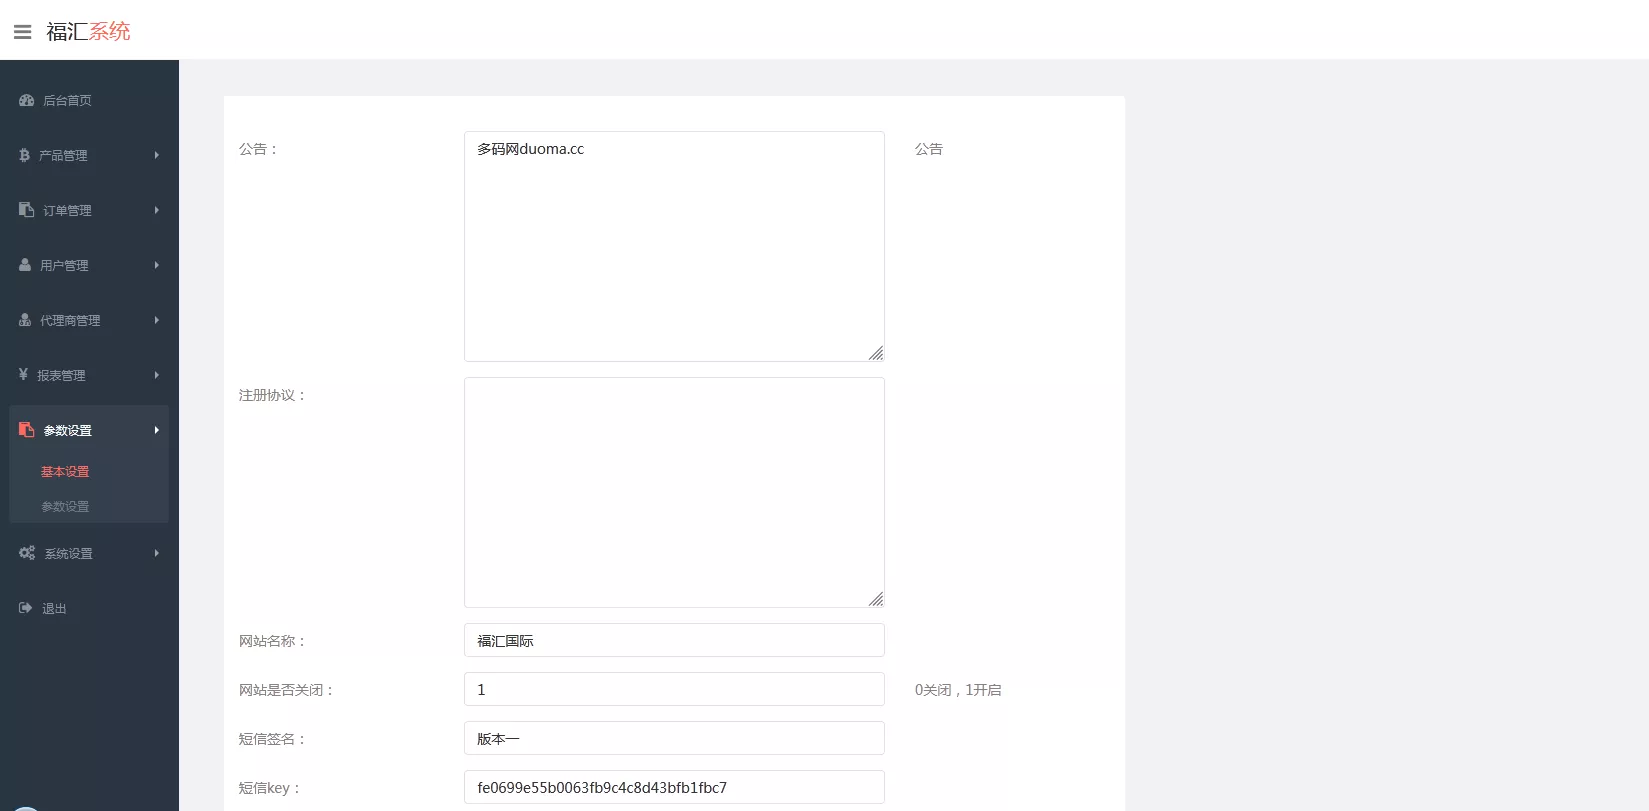Click the logout icon beside 退出

coord(26,608)
